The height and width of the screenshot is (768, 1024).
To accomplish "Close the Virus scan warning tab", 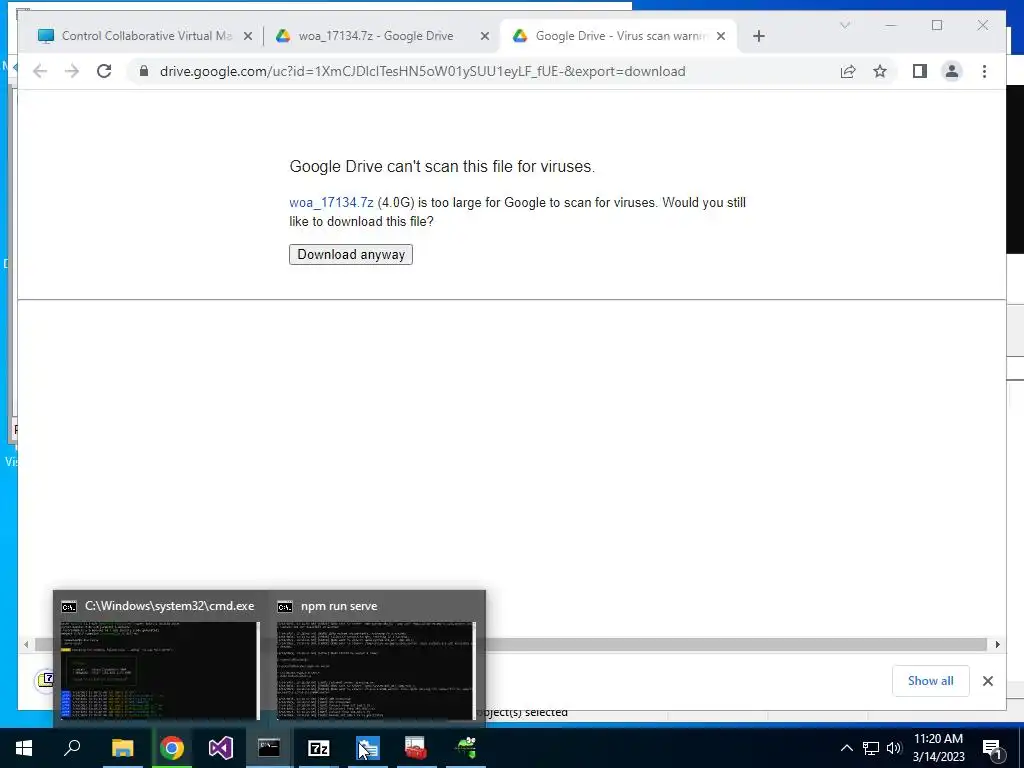I will point(721,37).
